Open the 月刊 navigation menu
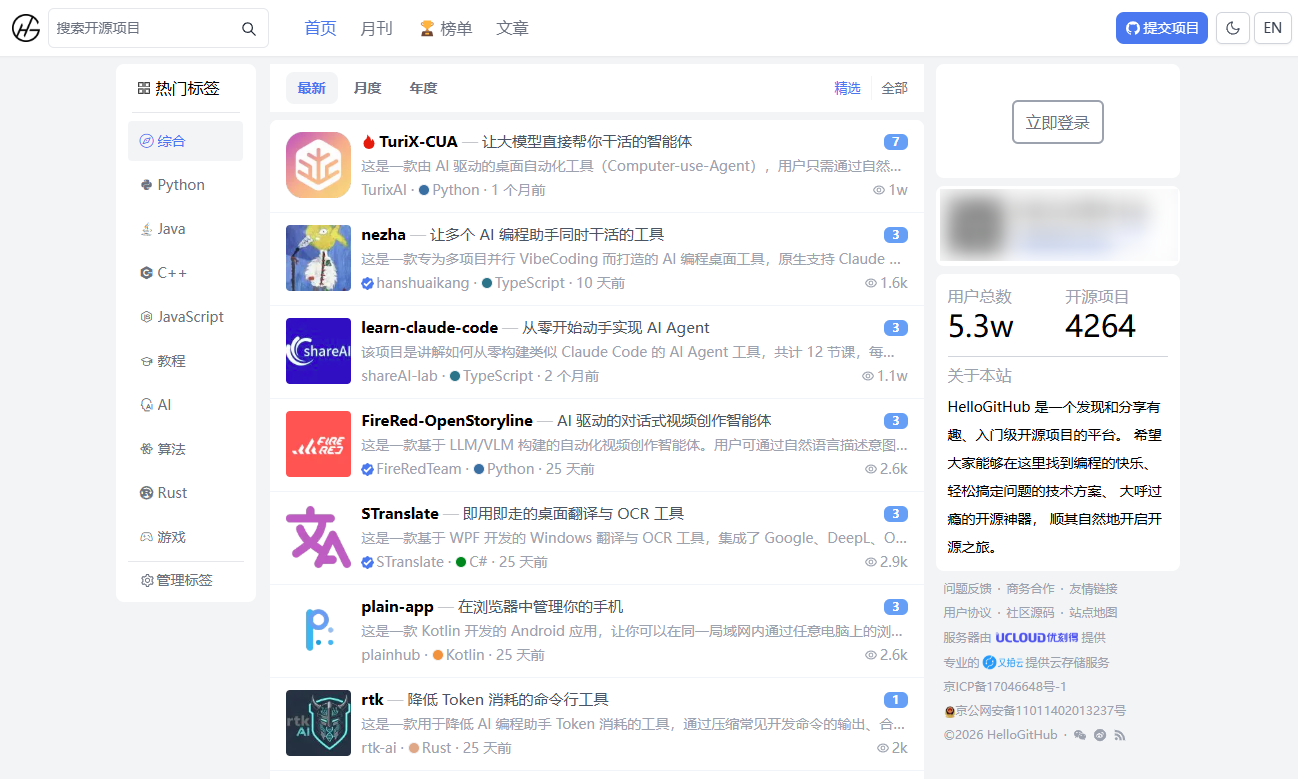Viewport: 1298px width, 779px height. click(x=376, y=28)
